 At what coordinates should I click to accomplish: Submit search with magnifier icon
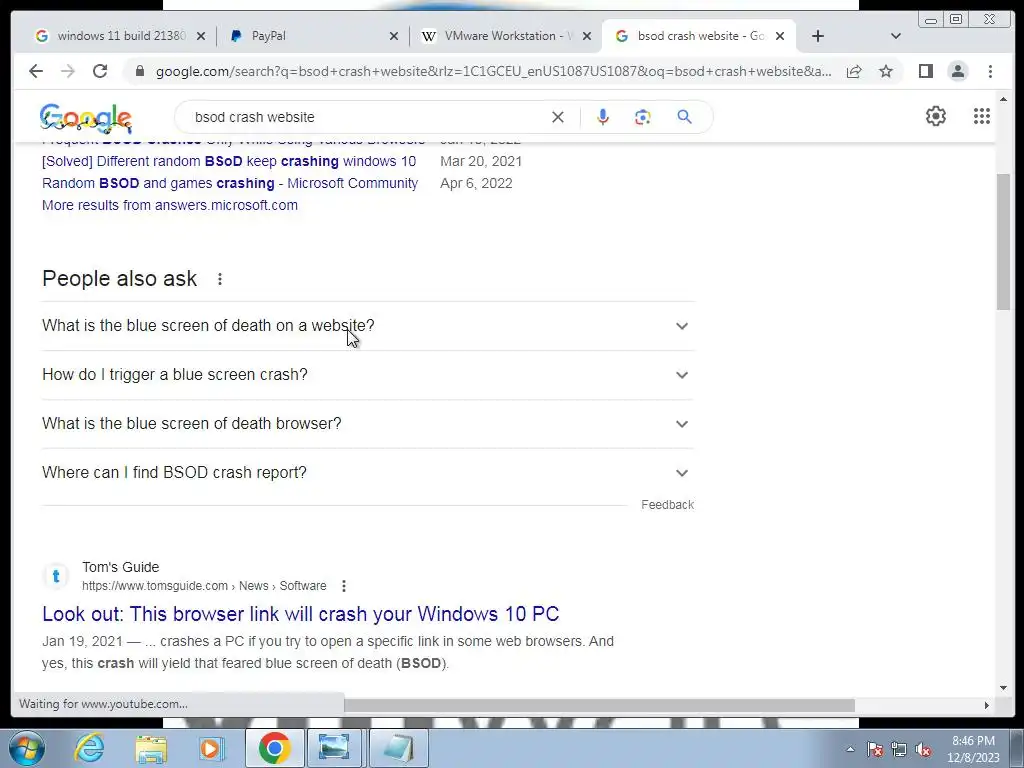[x=684, y=117]
